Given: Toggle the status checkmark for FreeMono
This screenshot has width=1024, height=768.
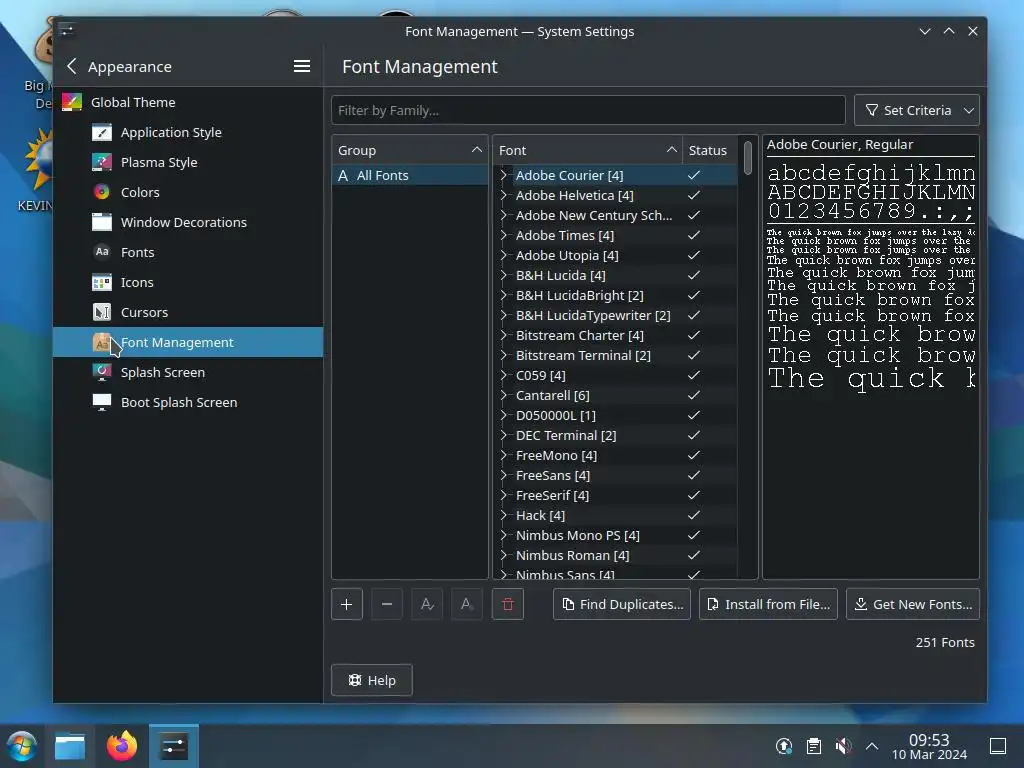Looking at the screenshot, I should click(694, 455).
